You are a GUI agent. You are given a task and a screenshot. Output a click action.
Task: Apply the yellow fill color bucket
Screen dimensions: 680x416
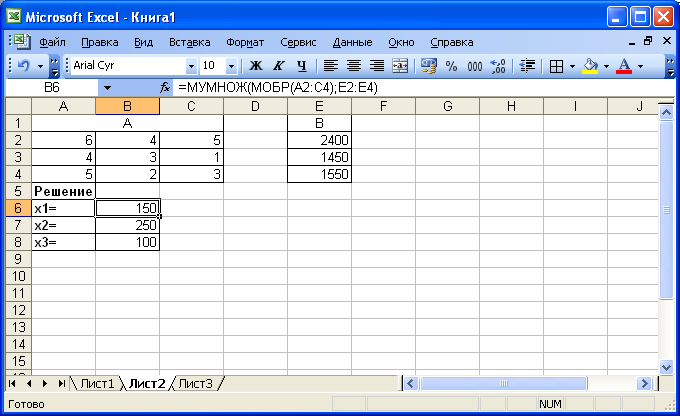(590, 66)
